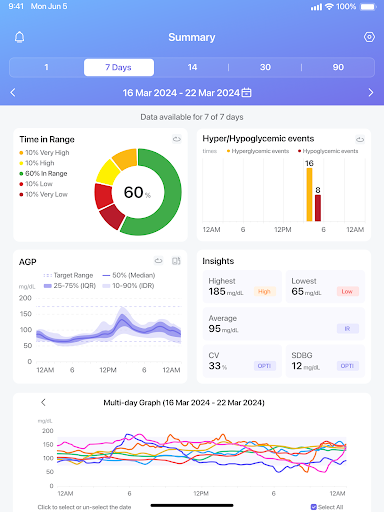Open AGP report compare icon

(x=176, y=261)
